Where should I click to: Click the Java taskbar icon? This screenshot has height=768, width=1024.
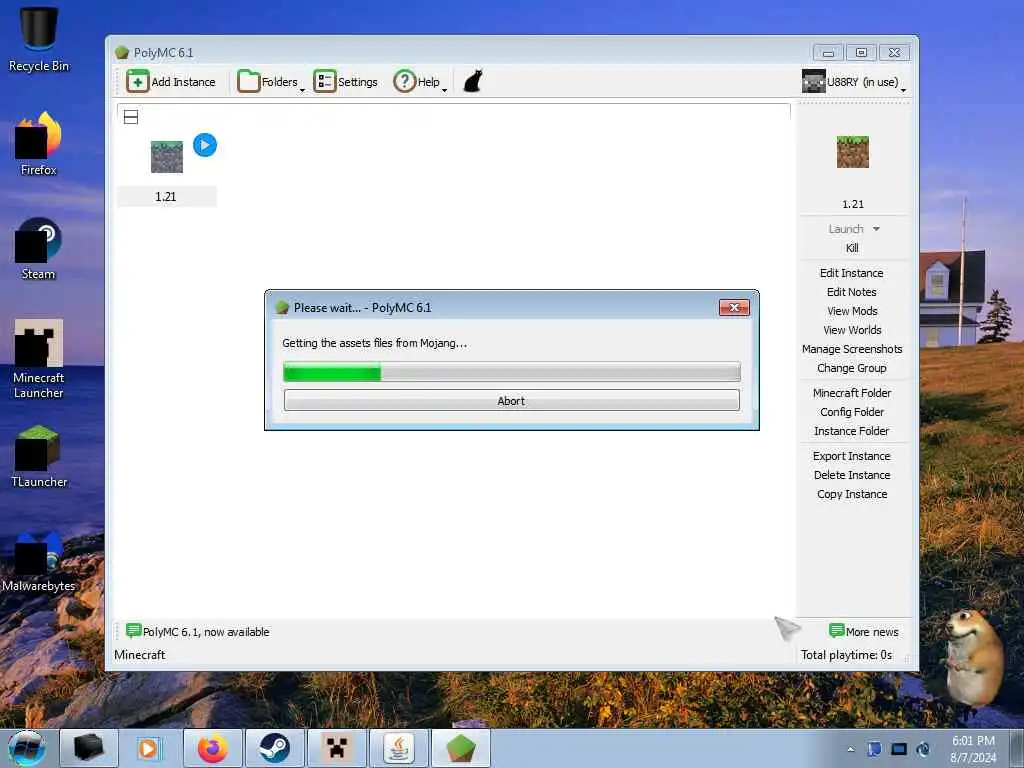(399, 748)
